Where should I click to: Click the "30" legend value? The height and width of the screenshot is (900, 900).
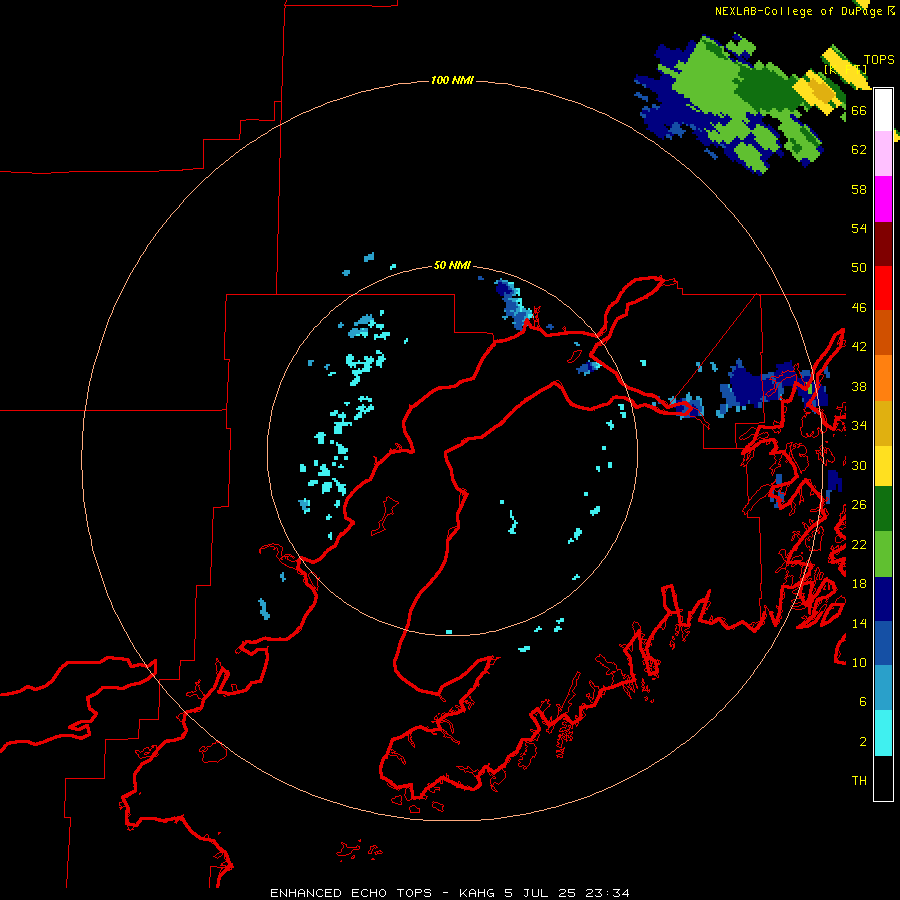tap(859, 465)
